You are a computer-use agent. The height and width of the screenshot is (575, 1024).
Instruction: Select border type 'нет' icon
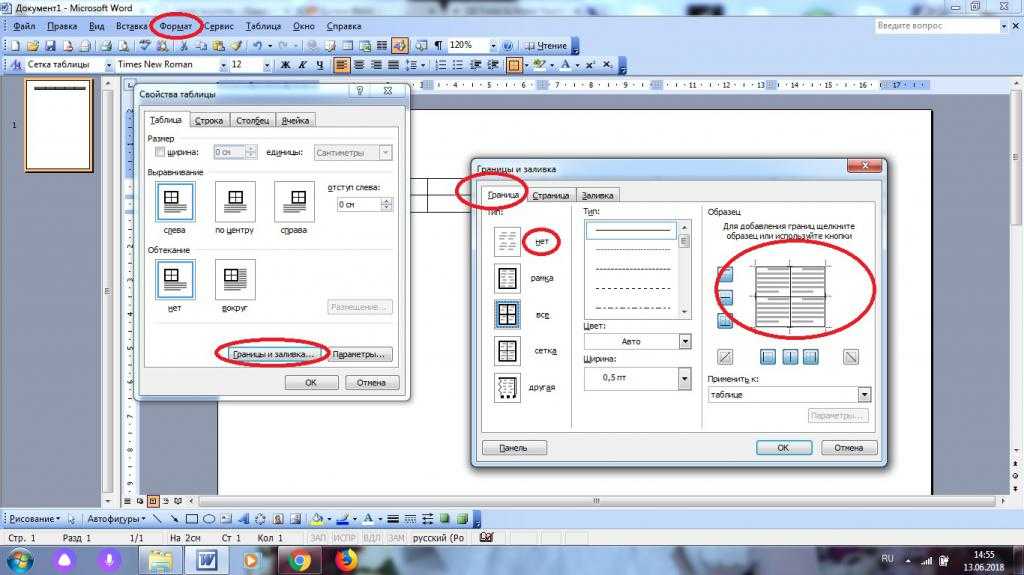[507, 242]
